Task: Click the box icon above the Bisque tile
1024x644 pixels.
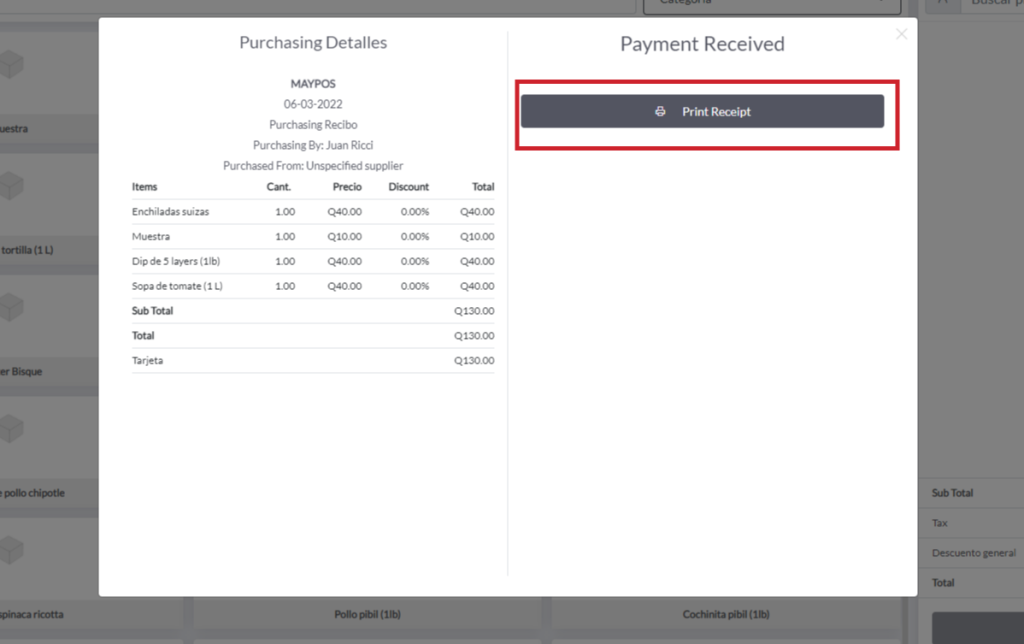Action: click(x=10, y=307)
